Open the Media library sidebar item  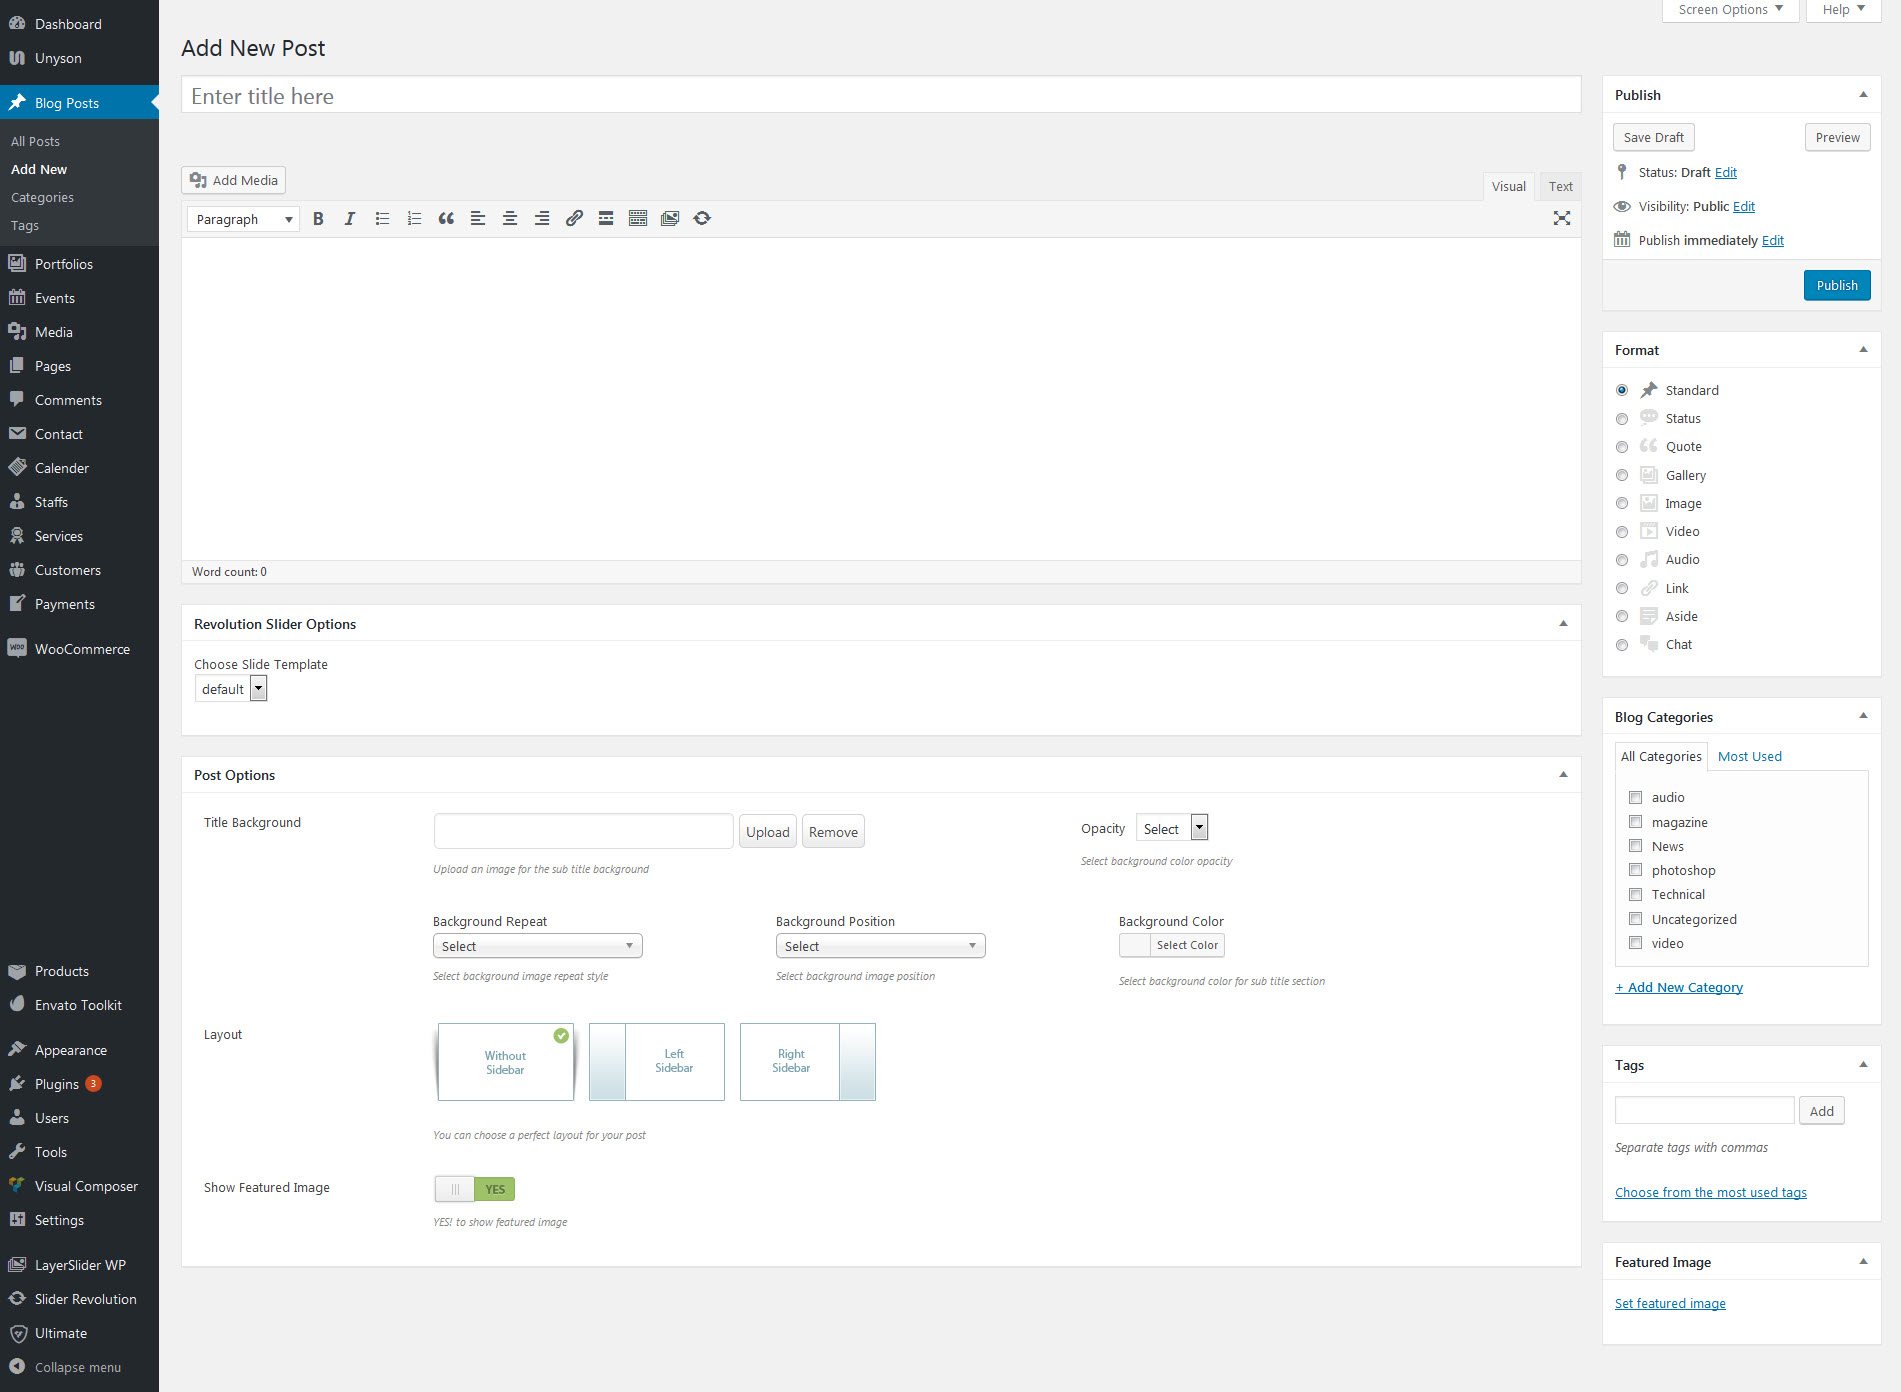click(x=52, y=331)
